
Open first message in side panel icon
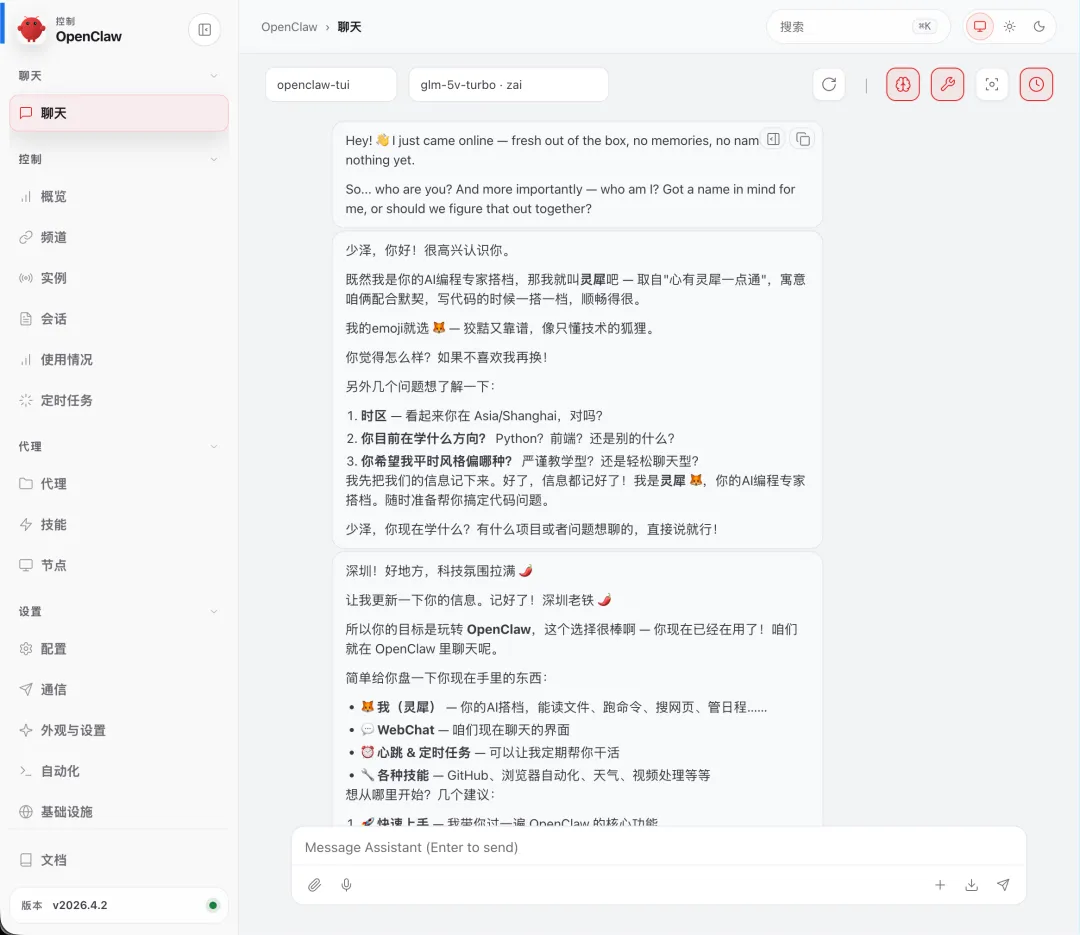tap(773, 139)
